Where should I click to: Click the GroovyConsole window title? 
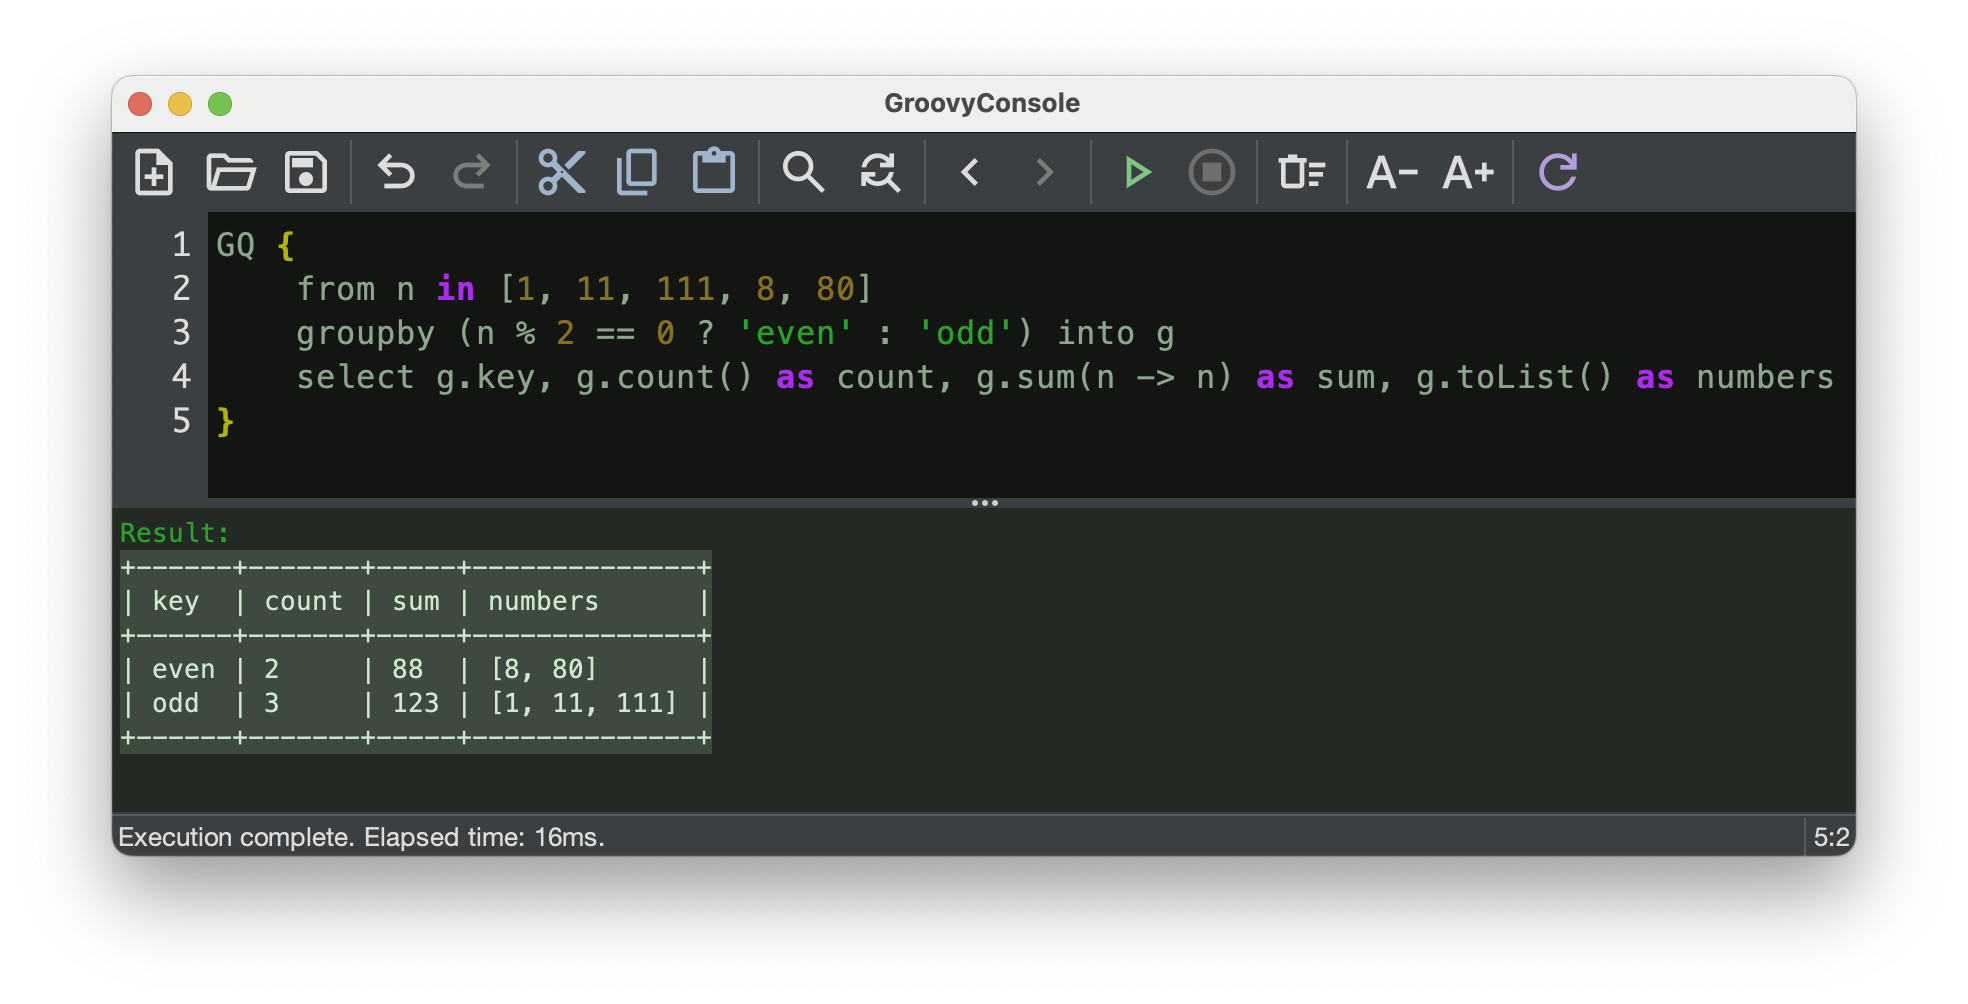(982, 103)
